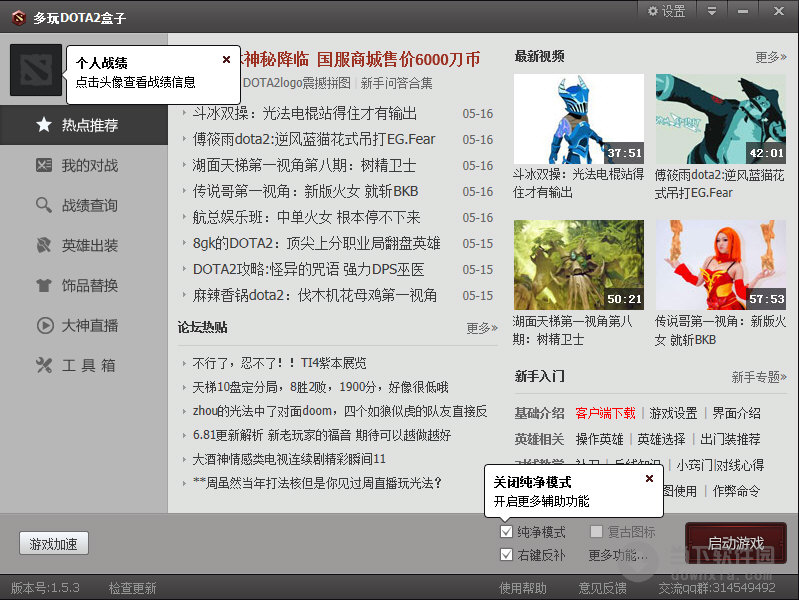
Task: Click the 多玩DOTA2盒子 app logo
Action: point(18,18)
